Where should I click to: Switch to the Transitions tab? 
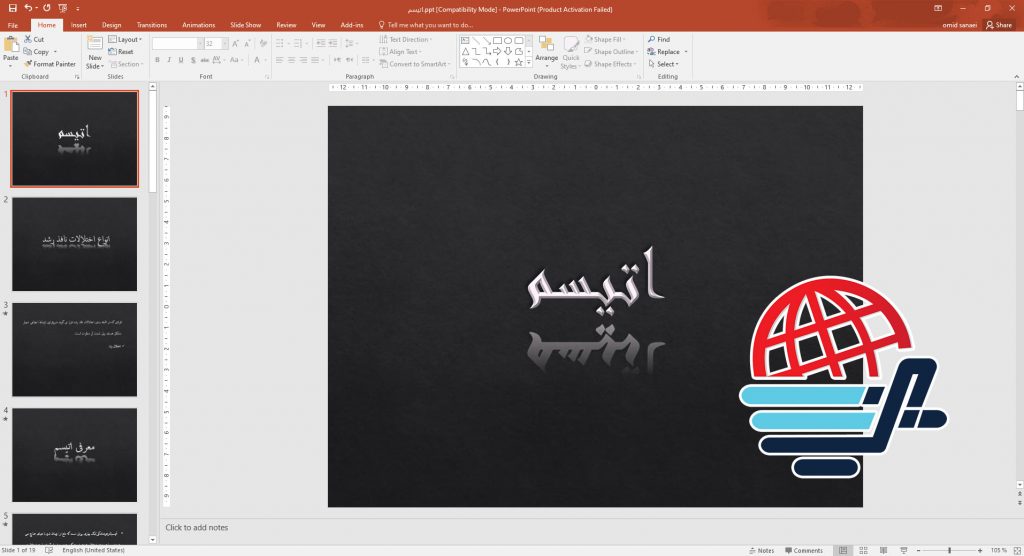[x=152, y=25]
